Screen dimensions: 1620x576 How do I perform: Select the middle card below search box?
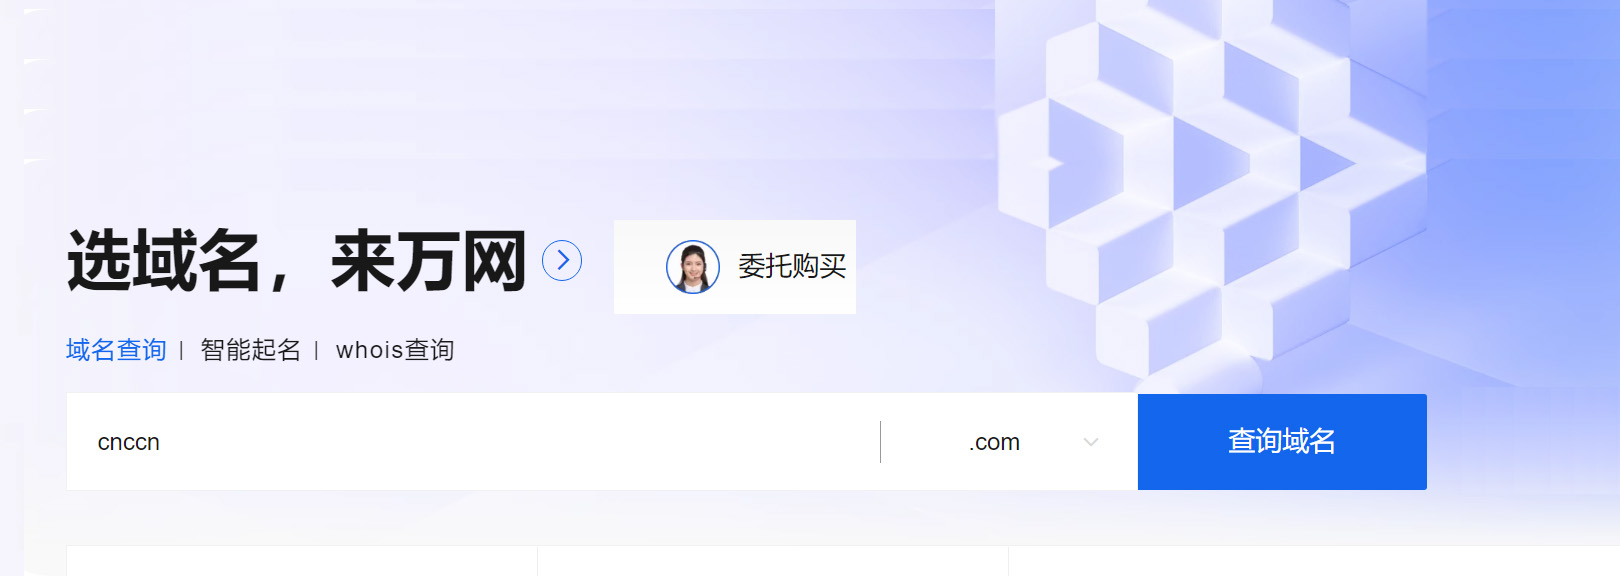pyautogui.click(x=773, y=561)
